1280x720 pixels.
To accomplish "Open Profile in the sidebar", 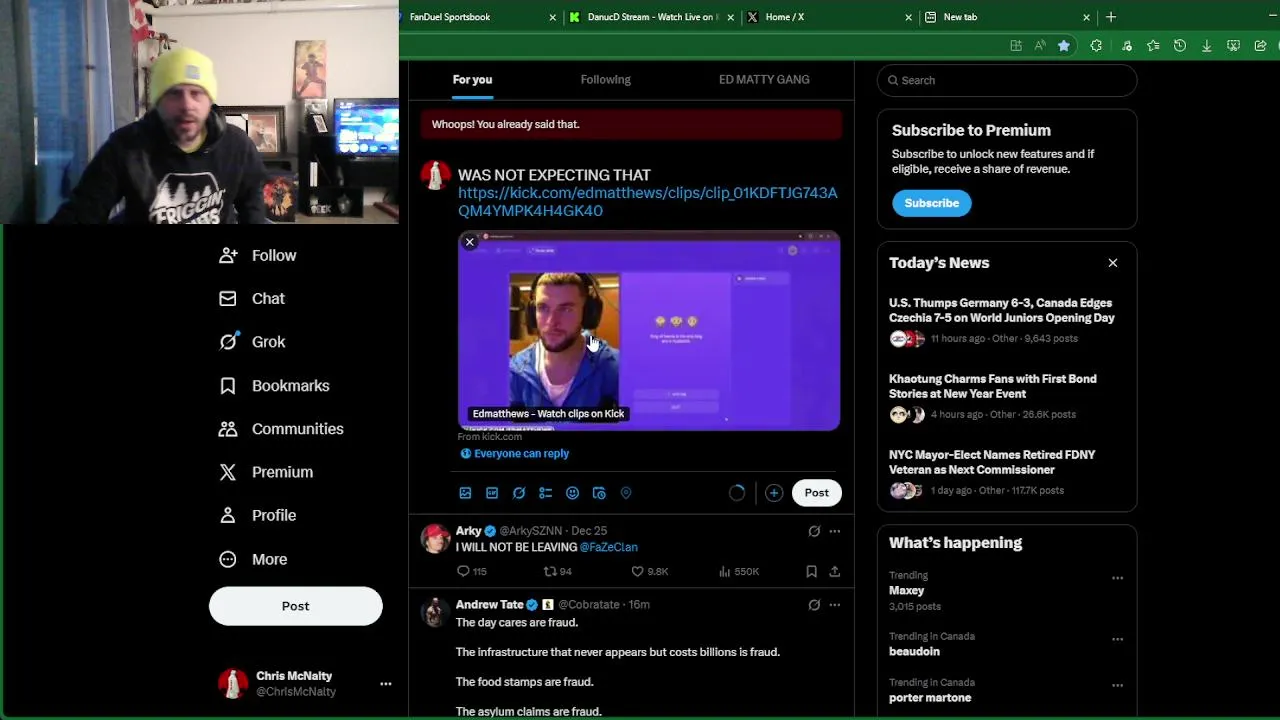I will pyautogui.click(x=258, y=515).
